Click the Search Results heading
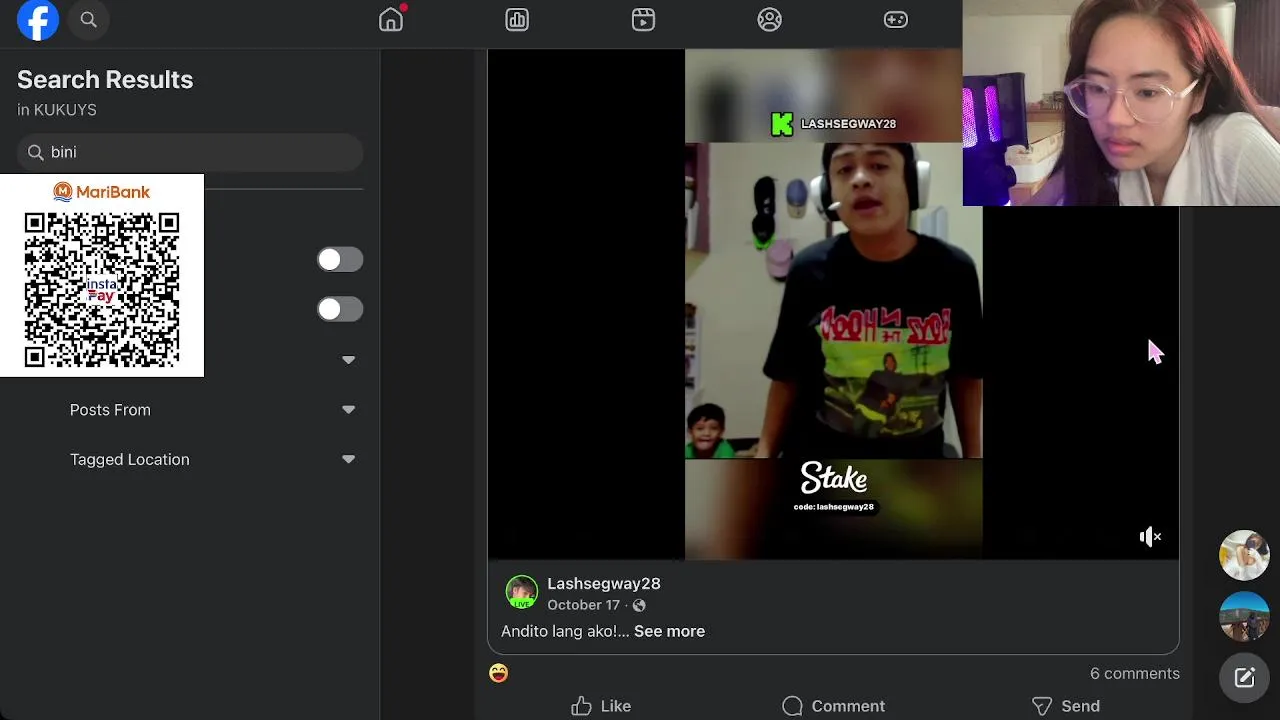This screenshot has height=720, width=1280. pyautogui.click(x=105, y=80)
